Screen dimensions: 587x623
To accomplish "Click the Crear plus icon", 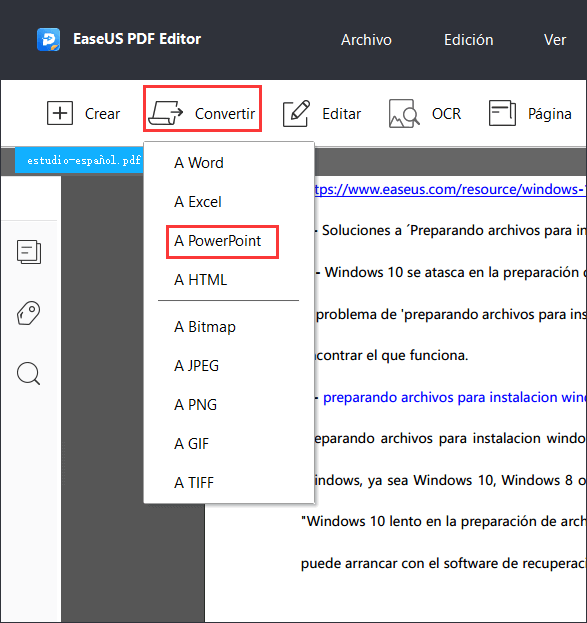I will click(60, 113).
